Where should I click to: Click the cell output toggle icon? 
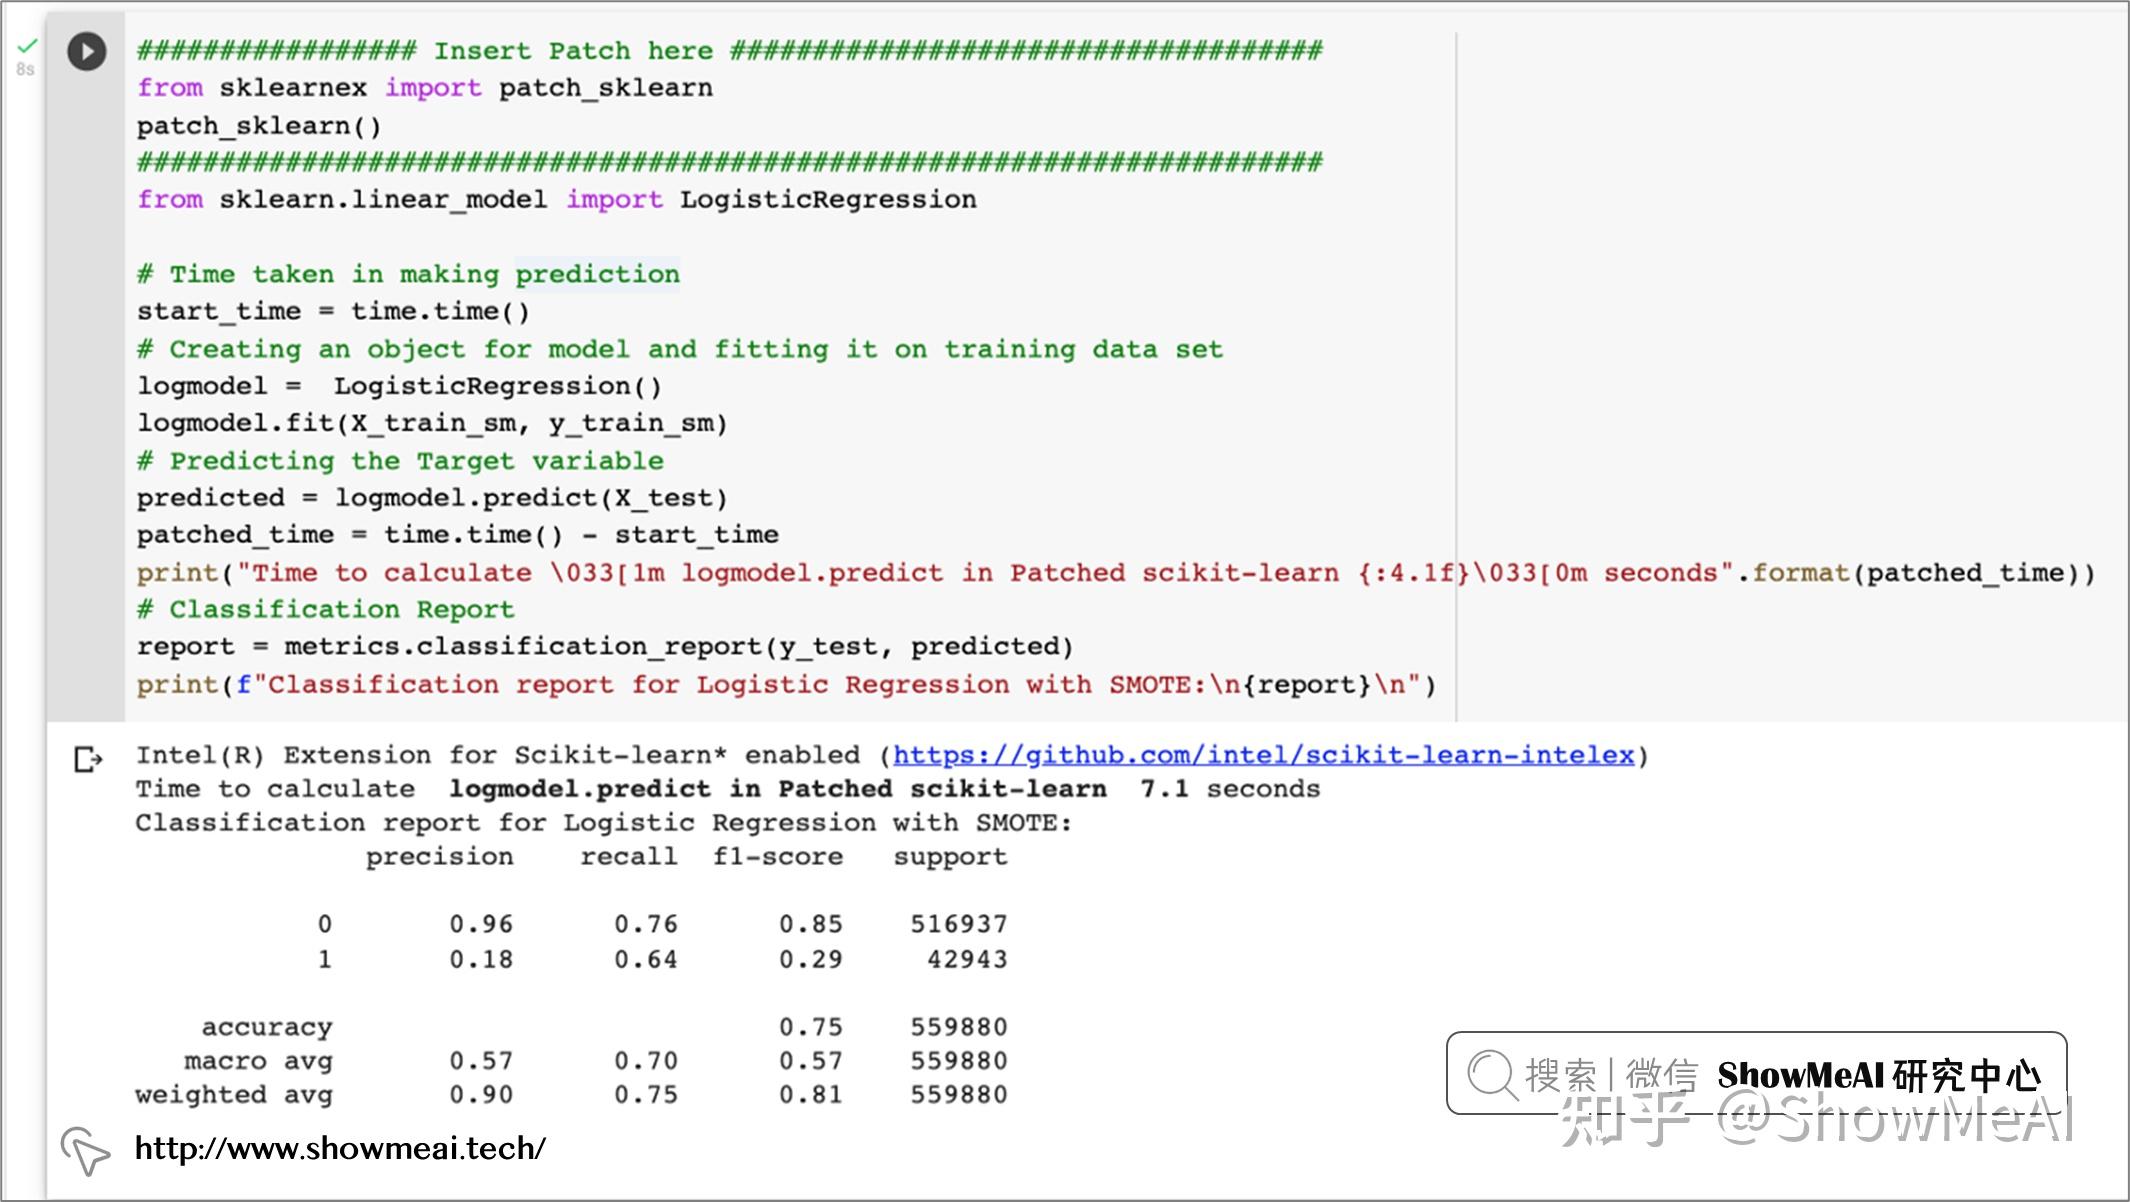[x=88, y=759]
